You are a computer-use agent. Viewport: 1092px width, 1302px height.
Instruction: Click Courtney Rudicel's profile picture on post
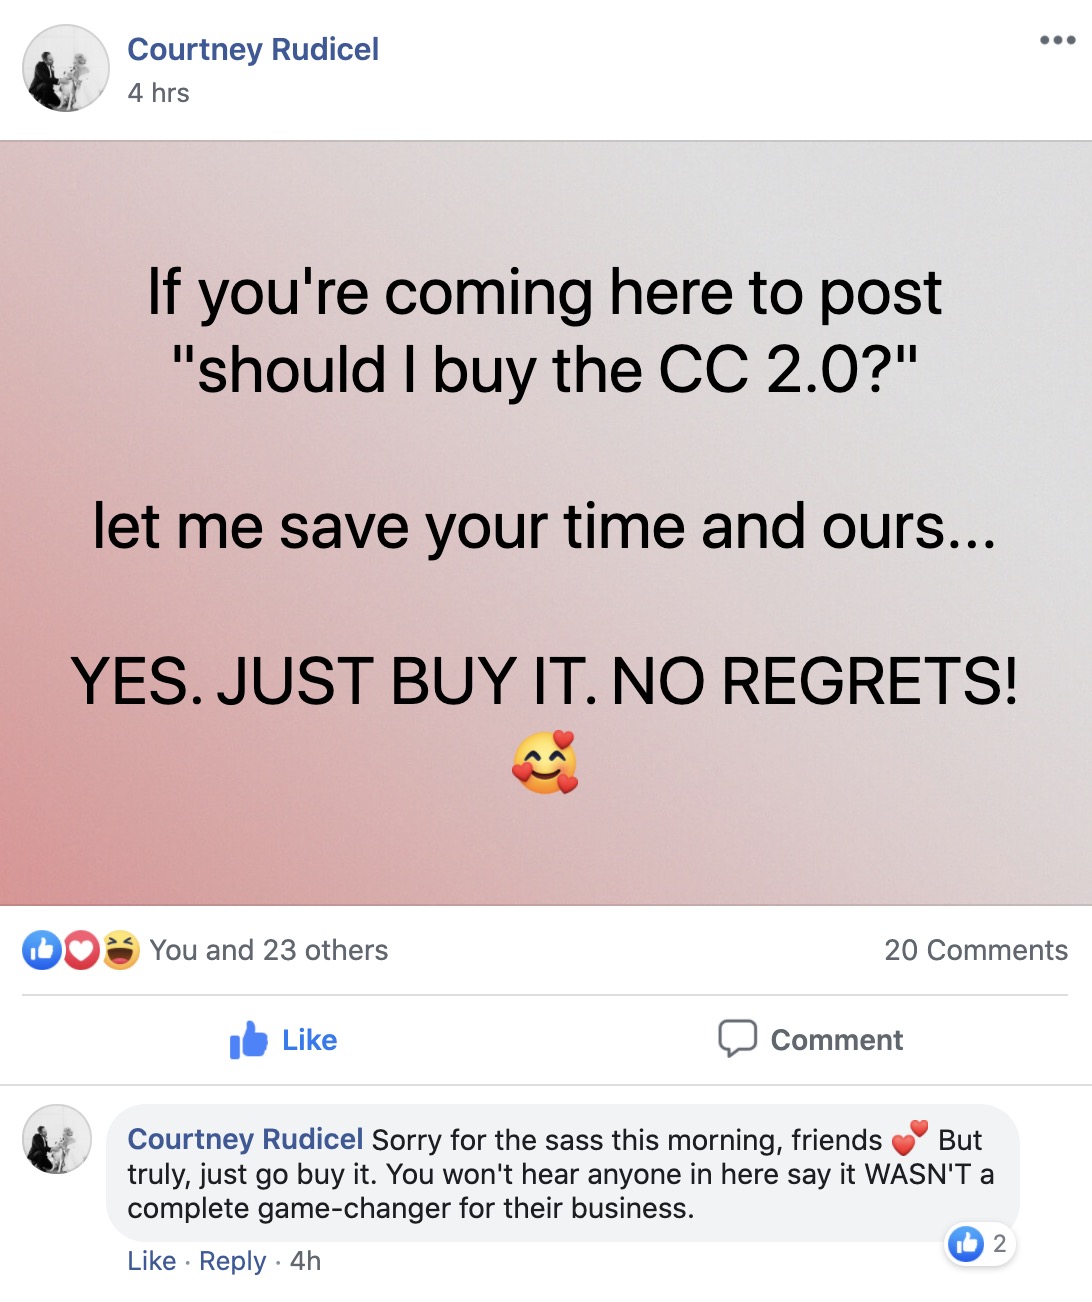[66, 68]
